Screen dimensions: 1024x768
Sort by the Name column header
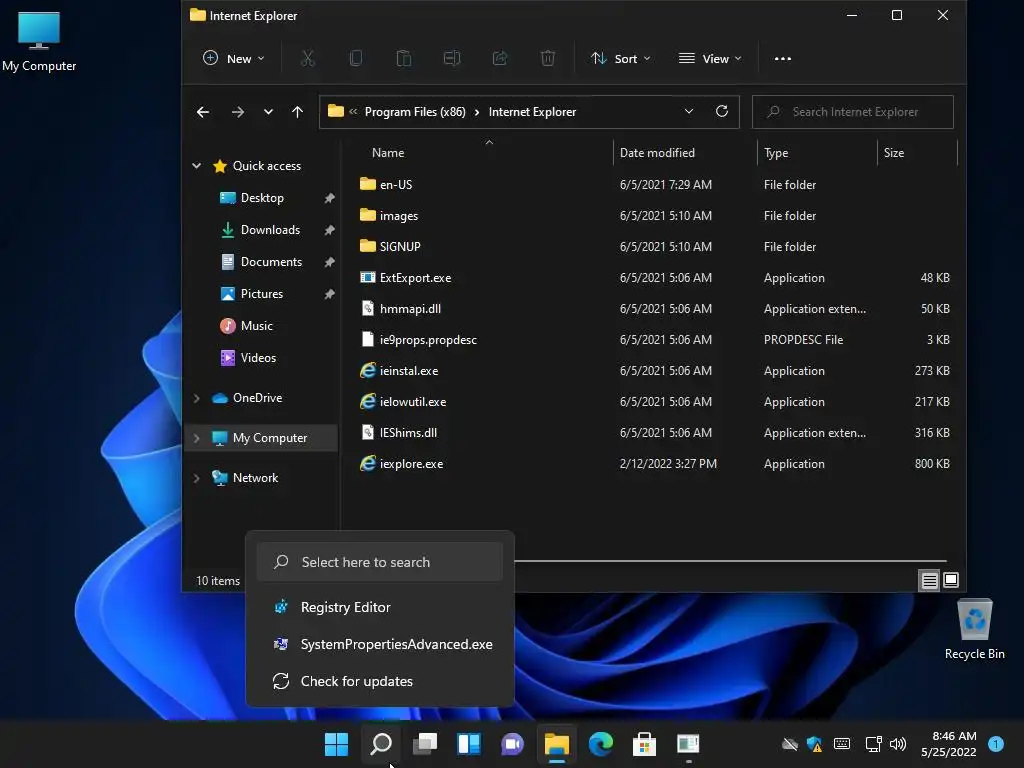[388, 153]
